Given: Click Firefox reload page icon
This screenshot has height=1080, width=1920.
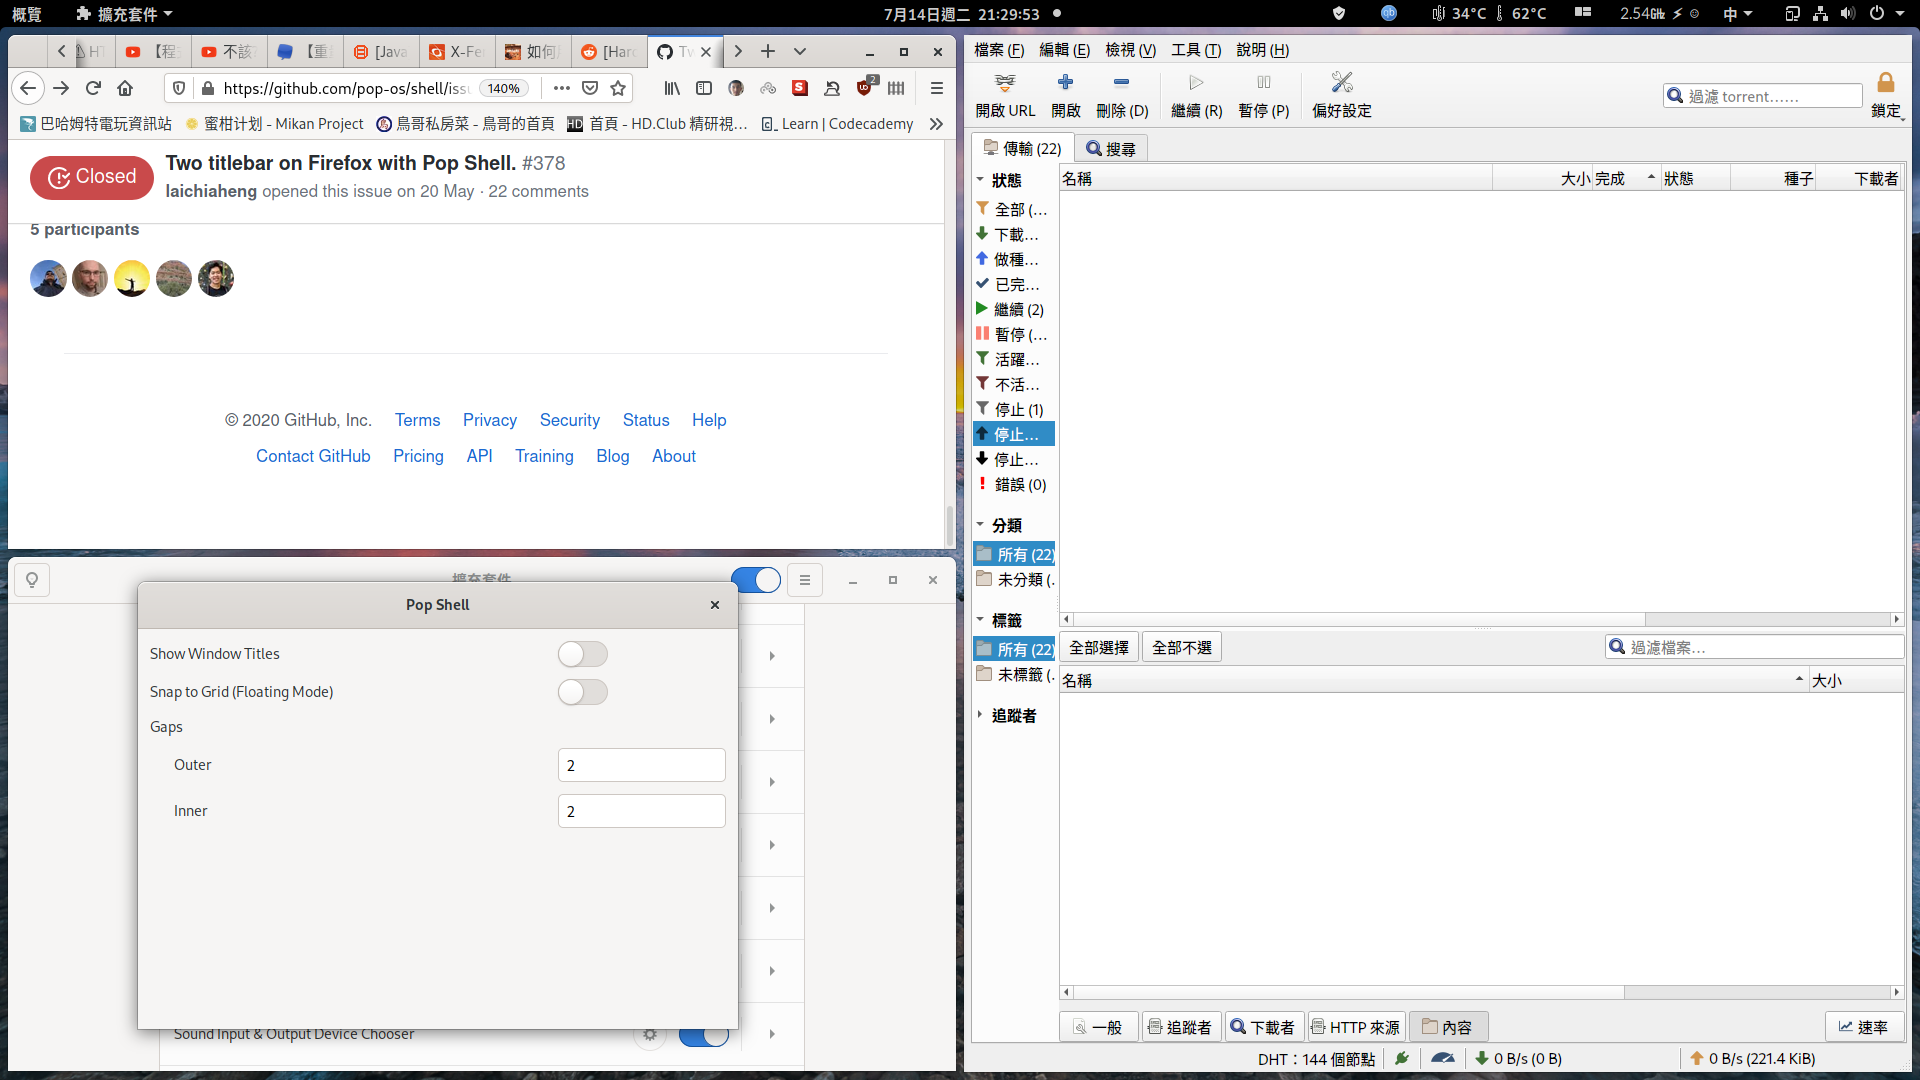Looking at the screenshot, I should click(93, 88).
